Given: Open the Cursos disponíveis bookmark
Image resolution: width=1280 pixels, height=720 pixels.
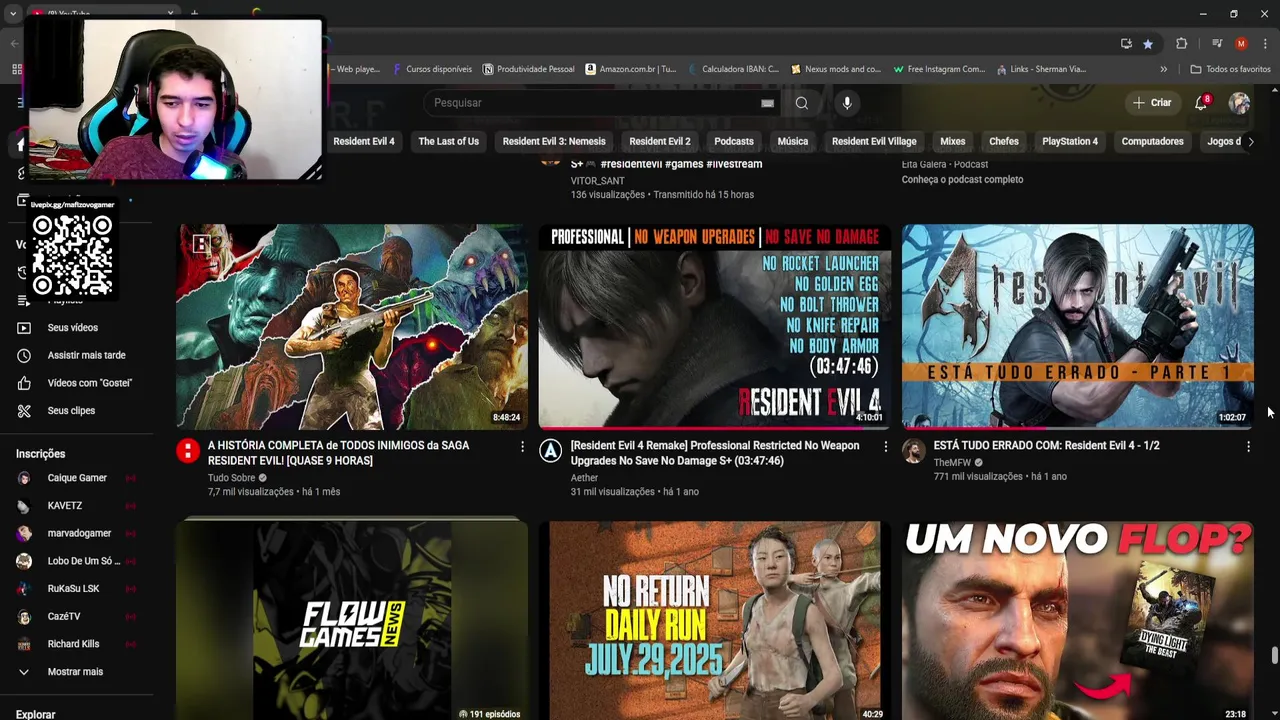Looking at the screenshot, I should tap(432, 69).
